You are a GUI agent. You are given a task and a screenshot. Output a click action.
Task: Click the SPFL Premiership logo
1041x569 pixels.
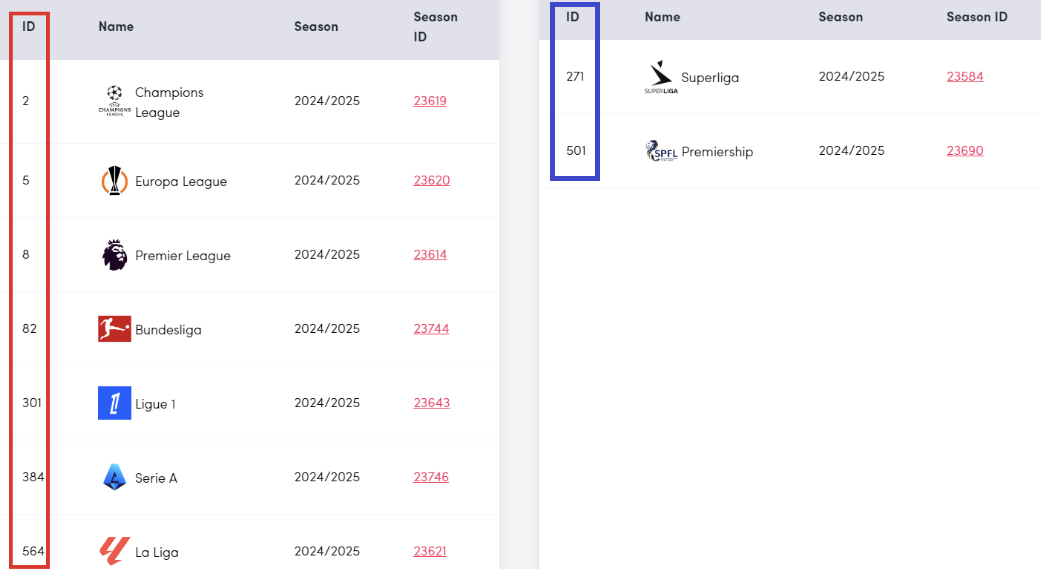point(662,151)
